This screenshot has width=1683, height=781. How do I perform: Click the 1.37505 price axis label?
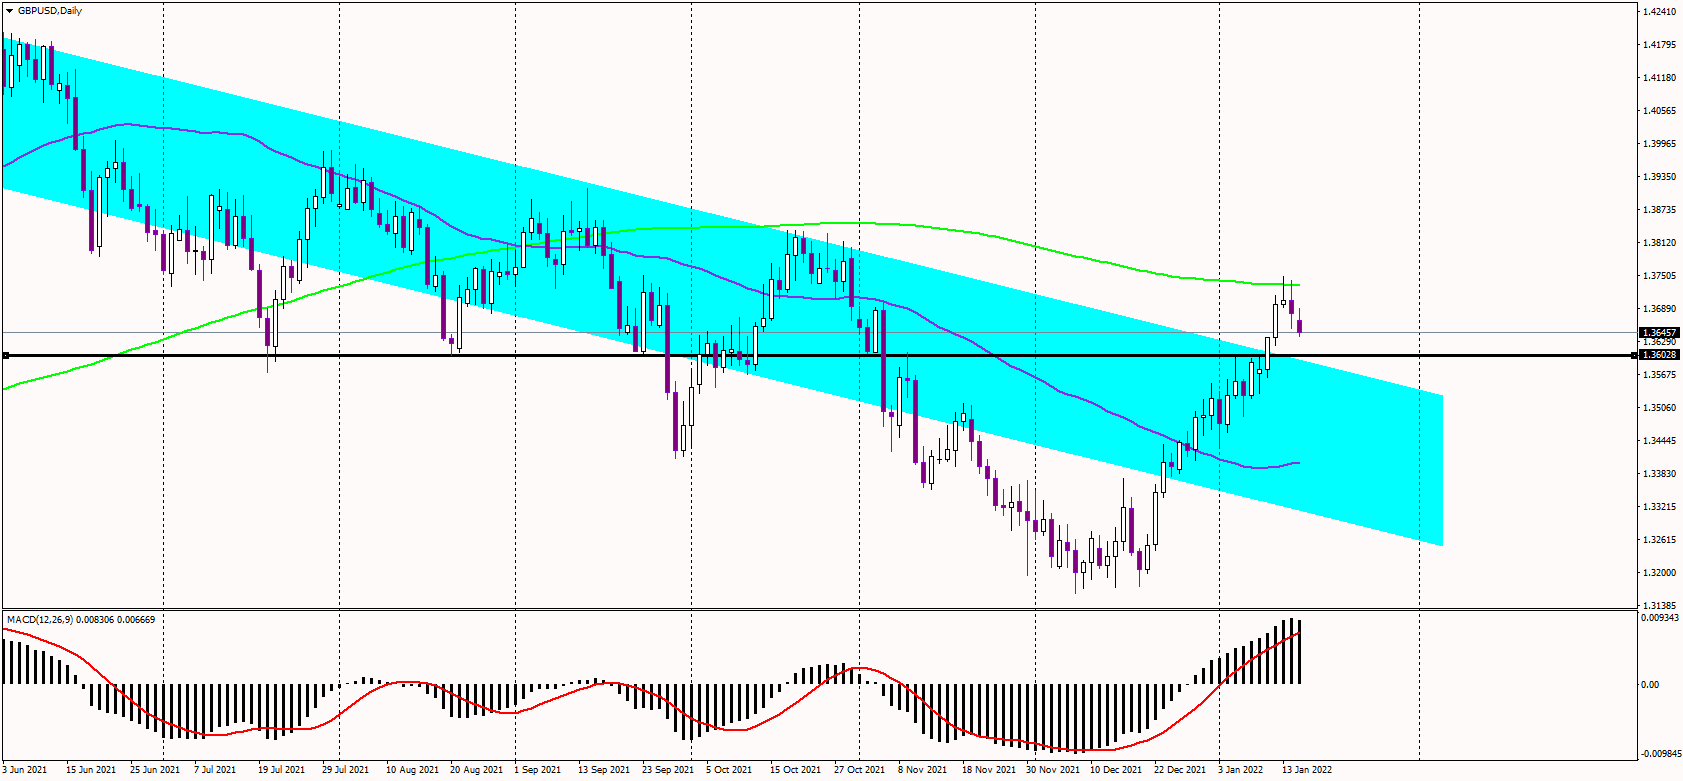point(1659,276)
